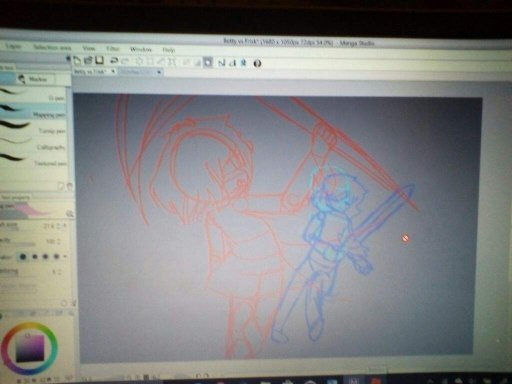Select the second anti-aliasing dot option
Screen dimensions: 512x384
coord(35,257)
